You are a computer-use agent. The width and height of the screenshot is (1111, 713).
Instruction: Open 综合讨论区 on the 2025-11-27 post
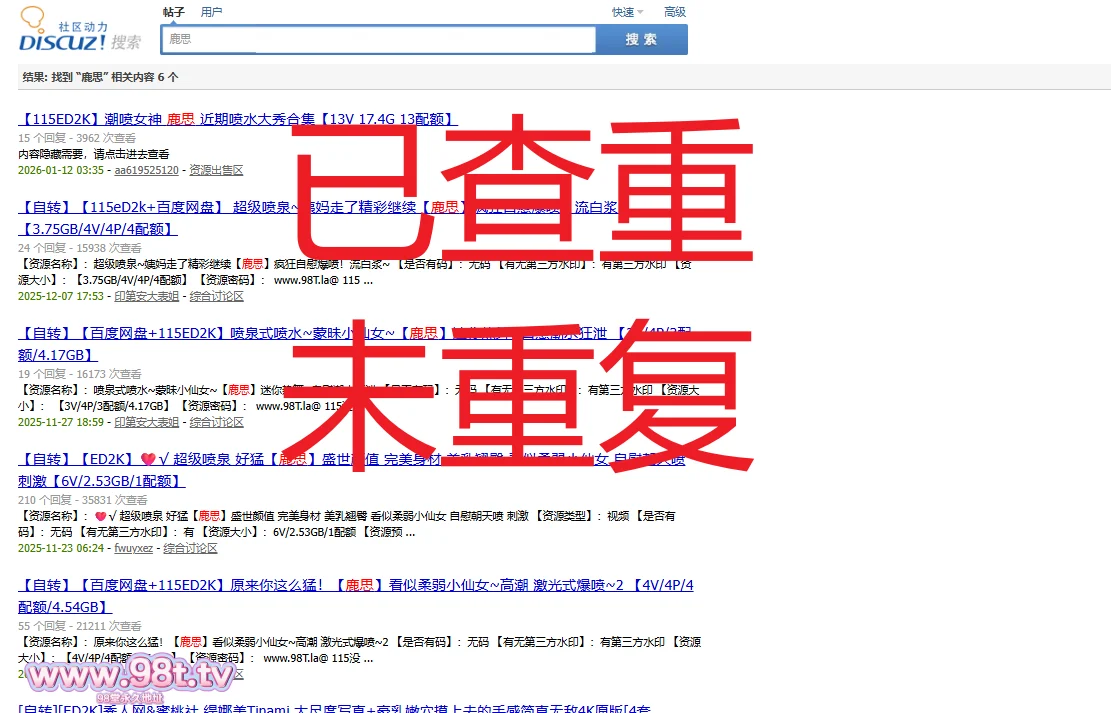[x=217, y=422]
